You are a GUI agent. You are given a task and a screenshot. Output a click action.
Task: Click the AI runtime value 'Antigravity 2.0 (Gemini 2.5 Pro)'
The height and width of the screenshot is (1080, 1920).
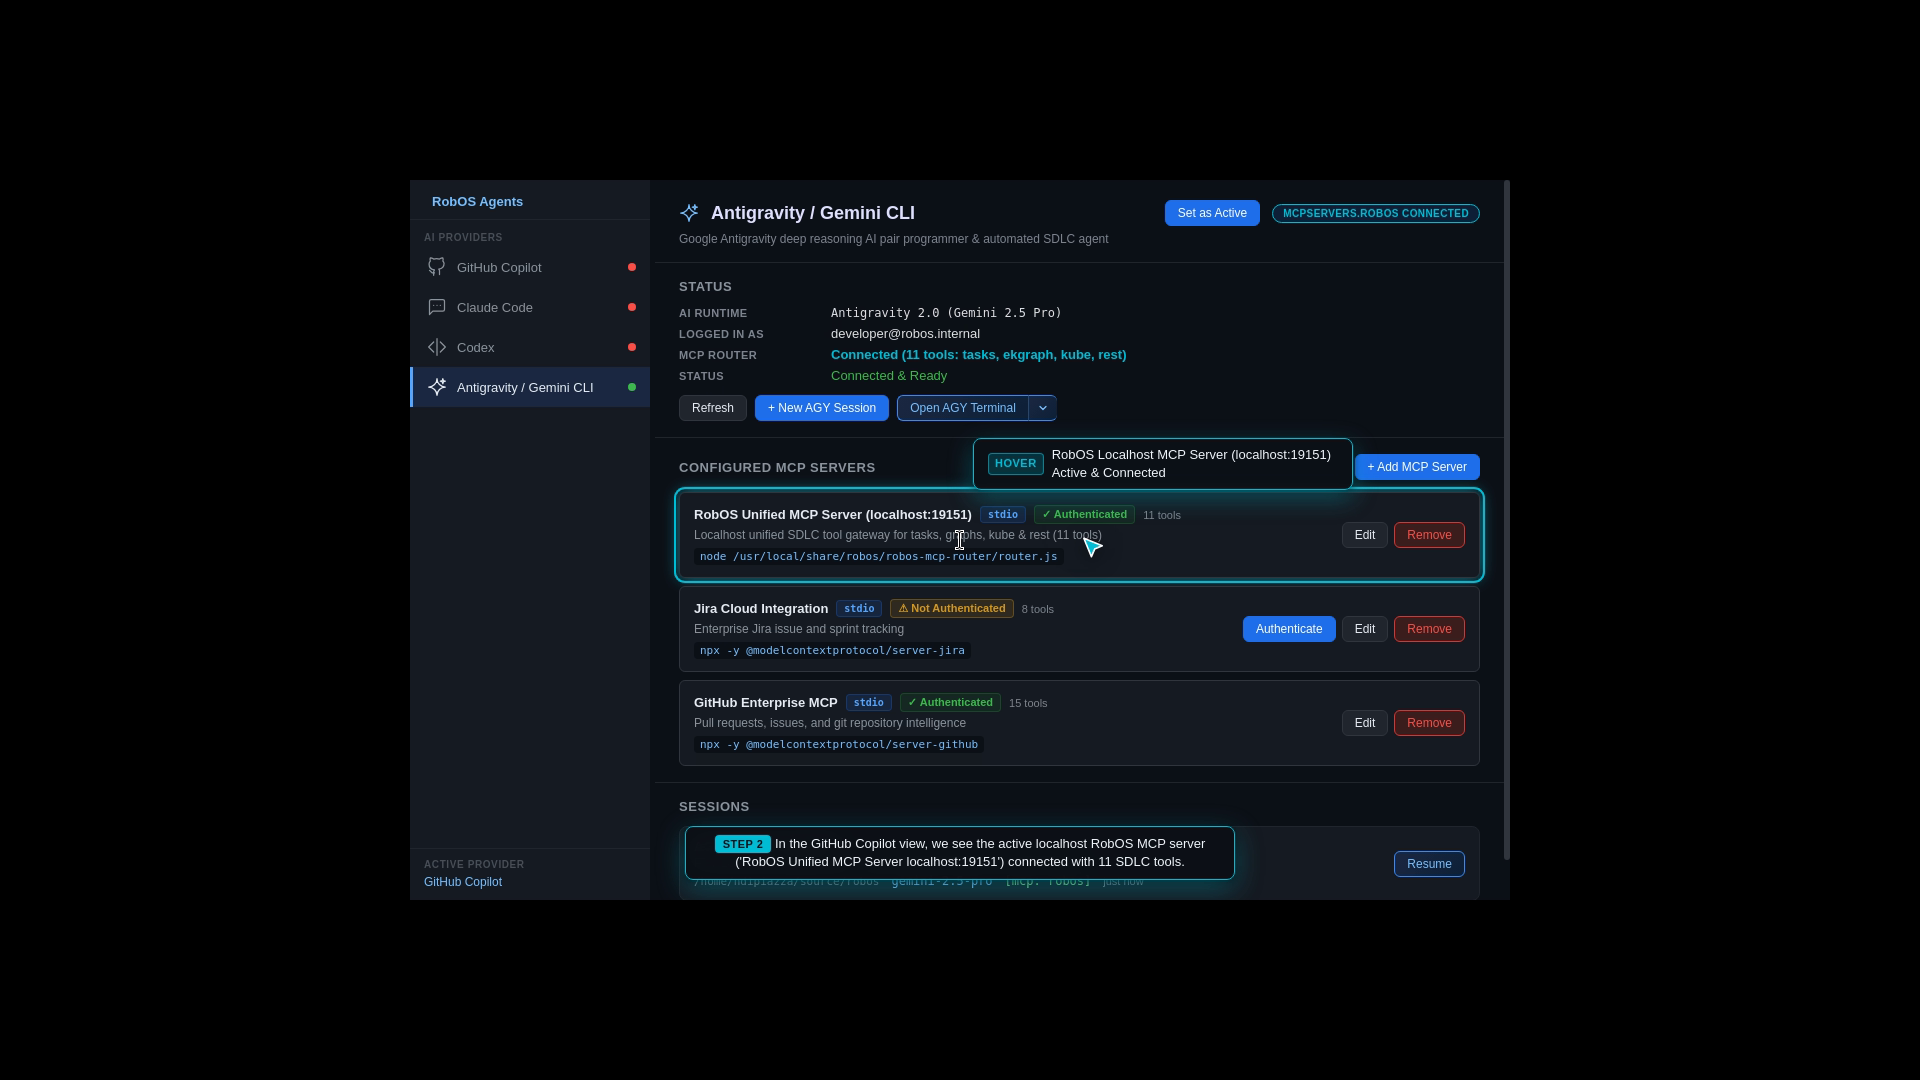(x=946, y=313)
